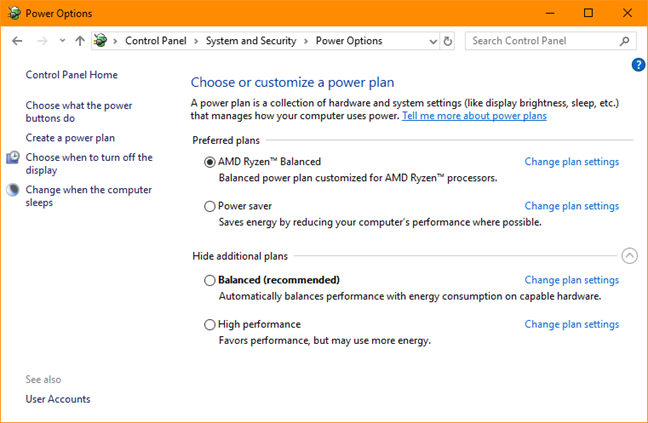The image size is (648, 423).
Task: Select the Power saver plan
Action: (x=210, y=206)
